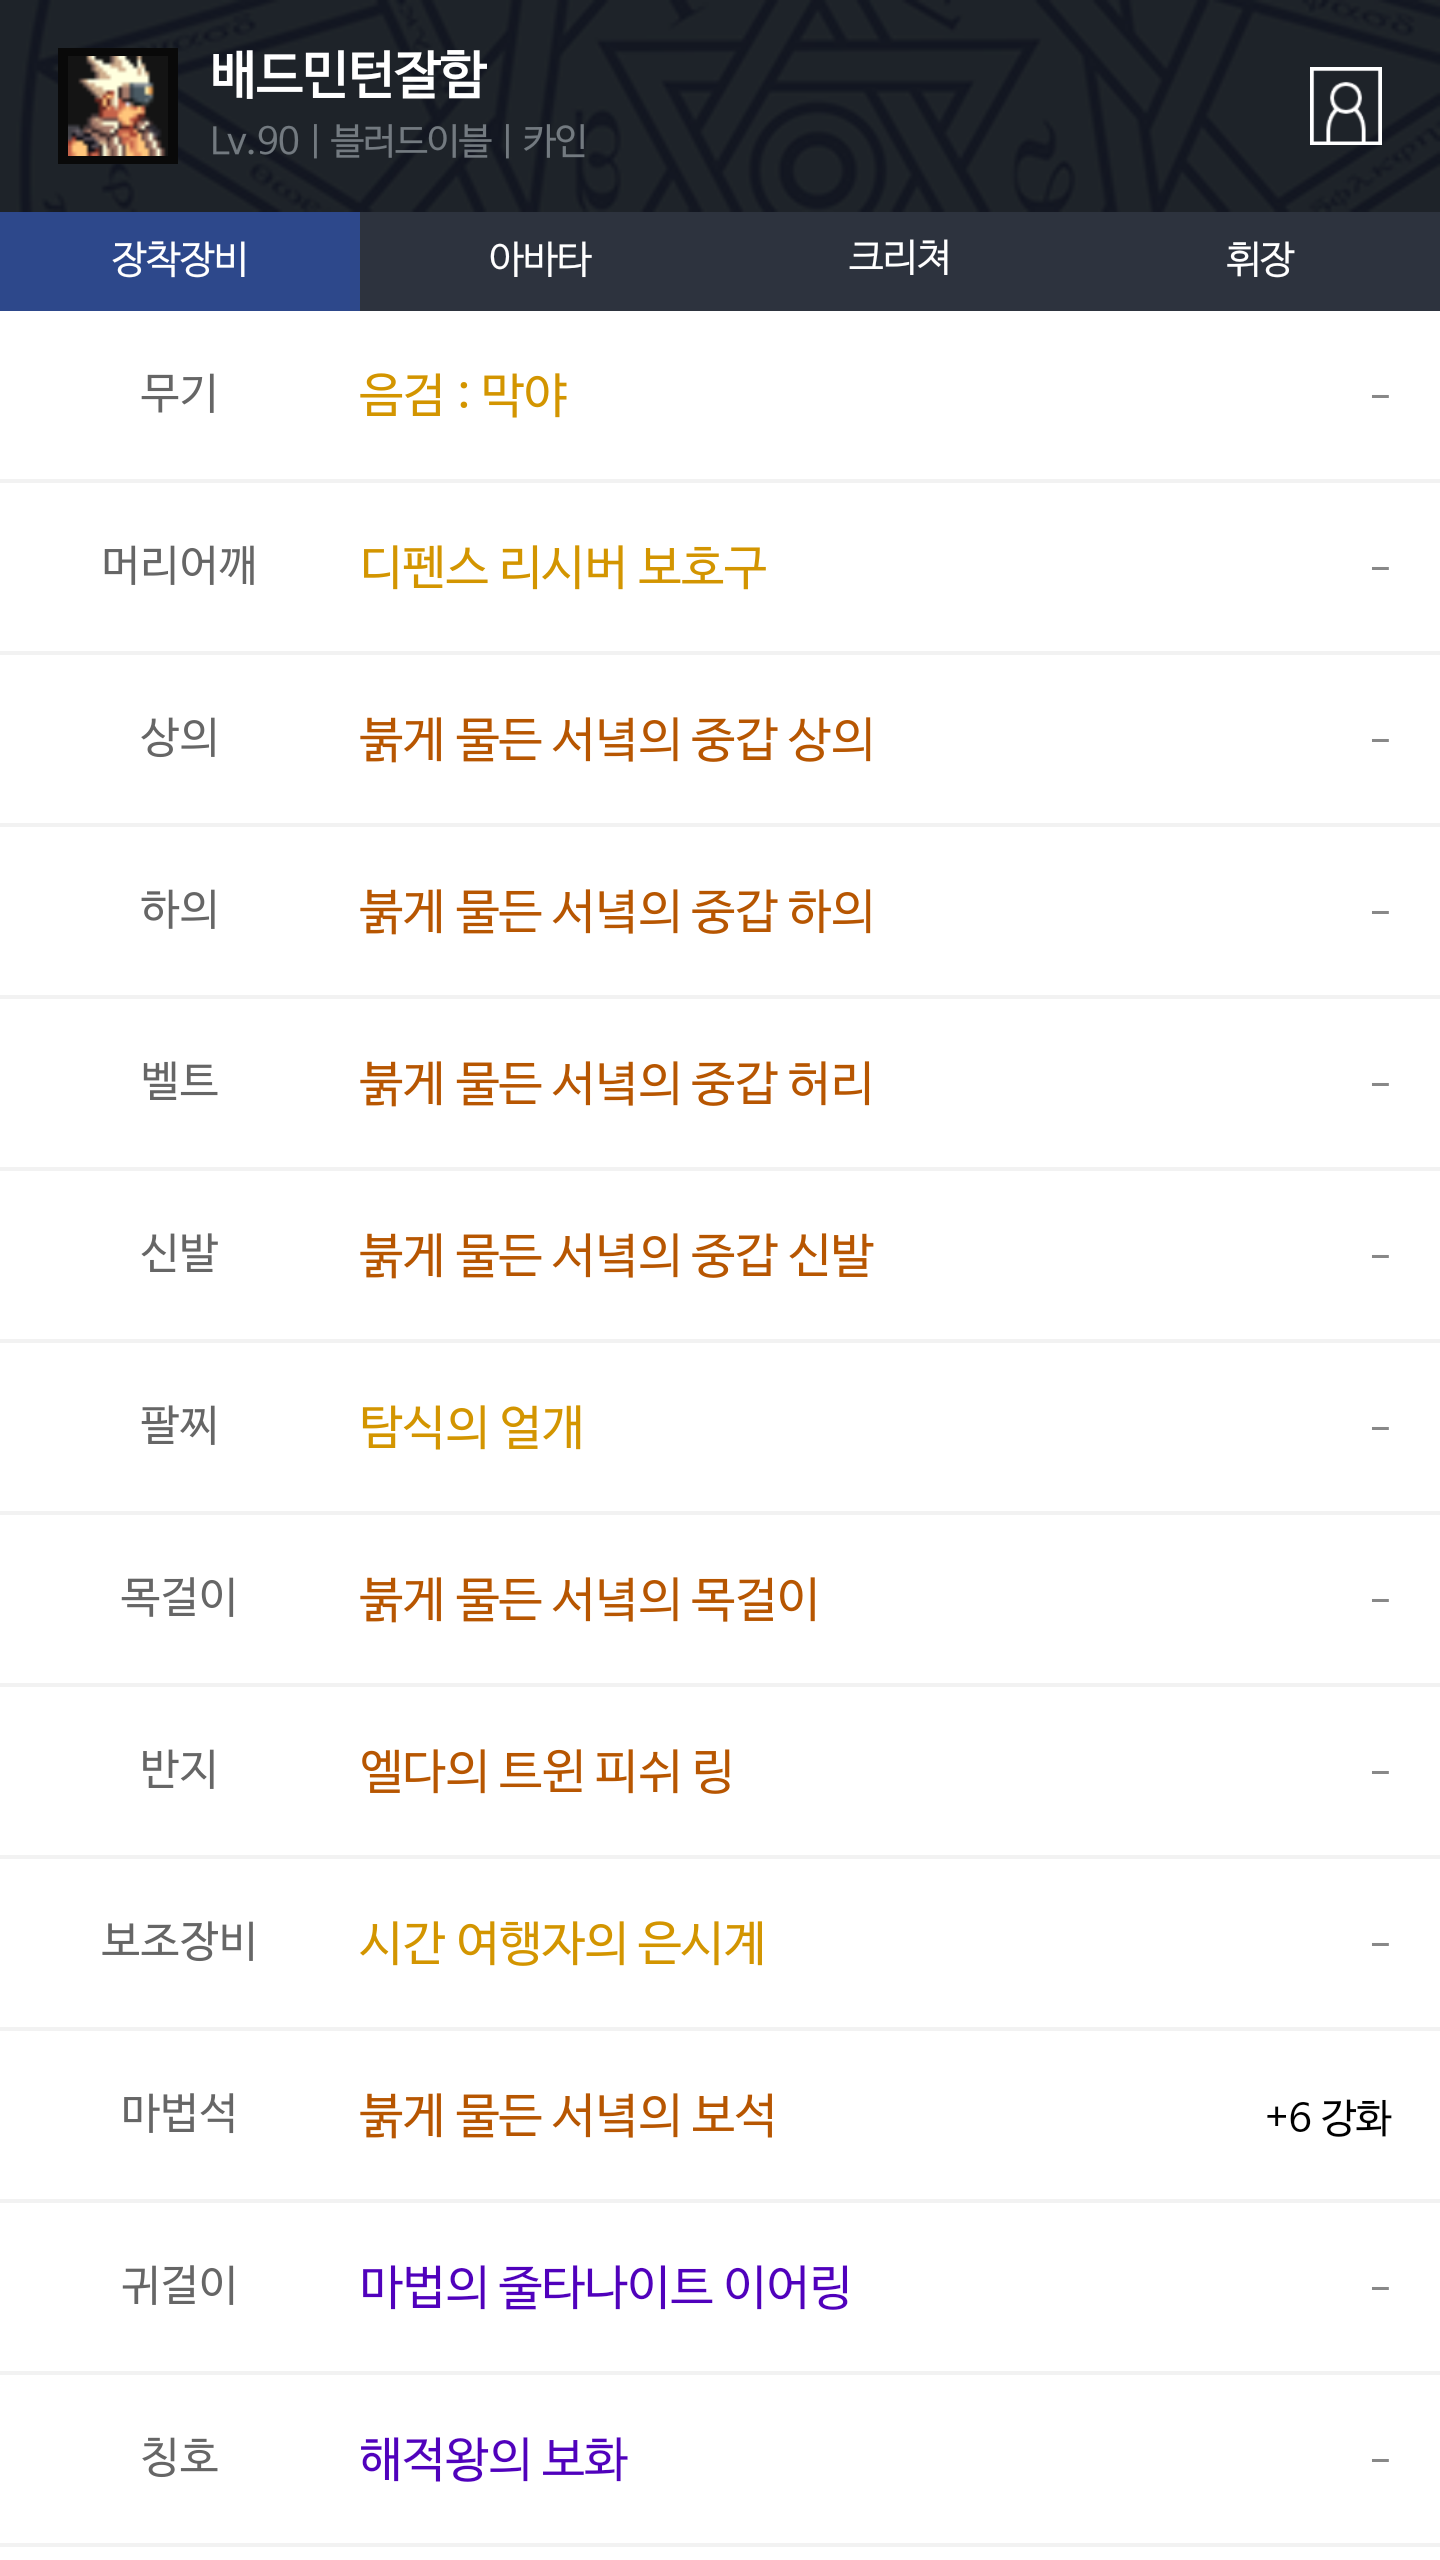Select title item 해적왕의 보화
Image resolution: width=1440 pixels, height=2560 pixels.
pyautogui.click(x=494, y=2459)
